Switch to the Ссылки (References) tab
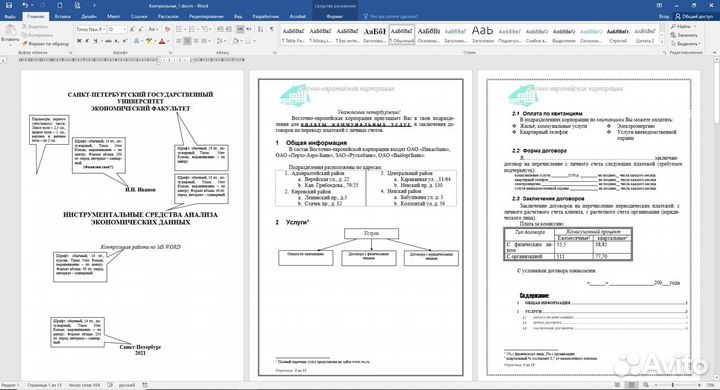 point(139,17)
